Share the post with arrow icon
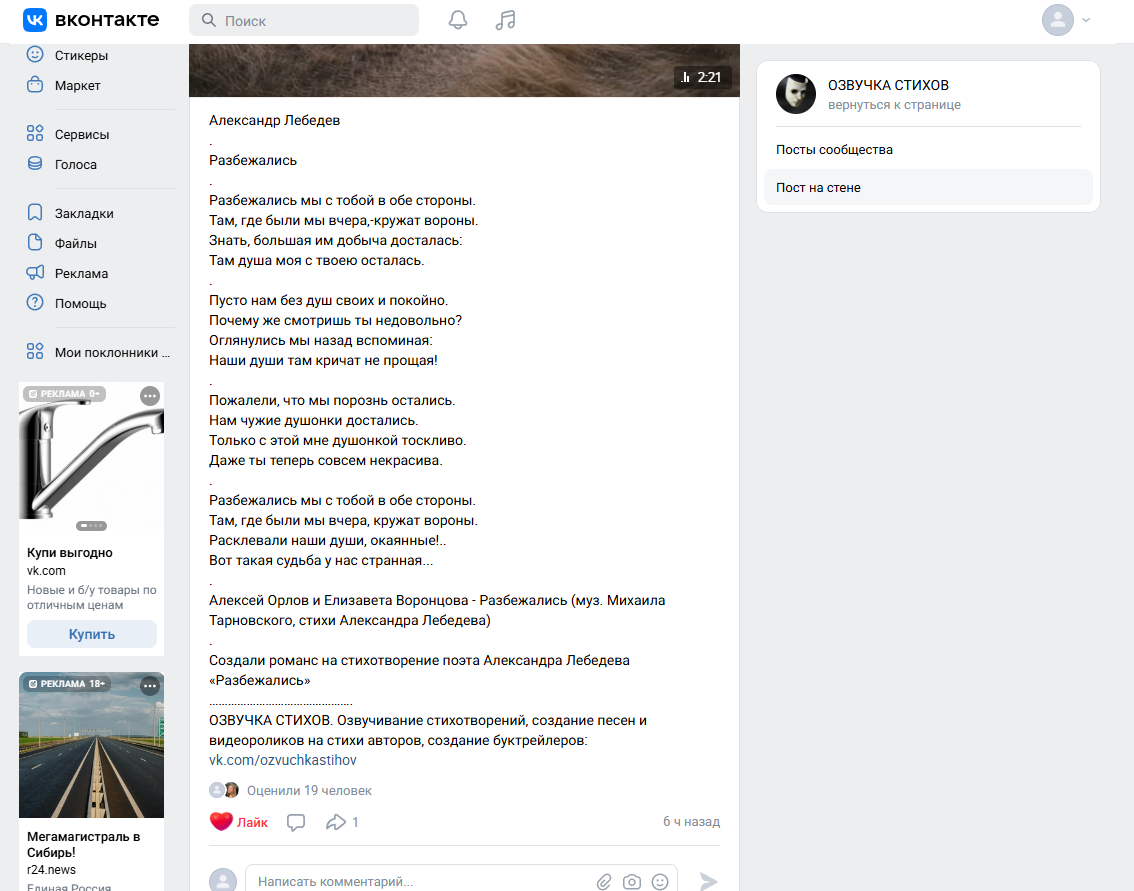 335,822
